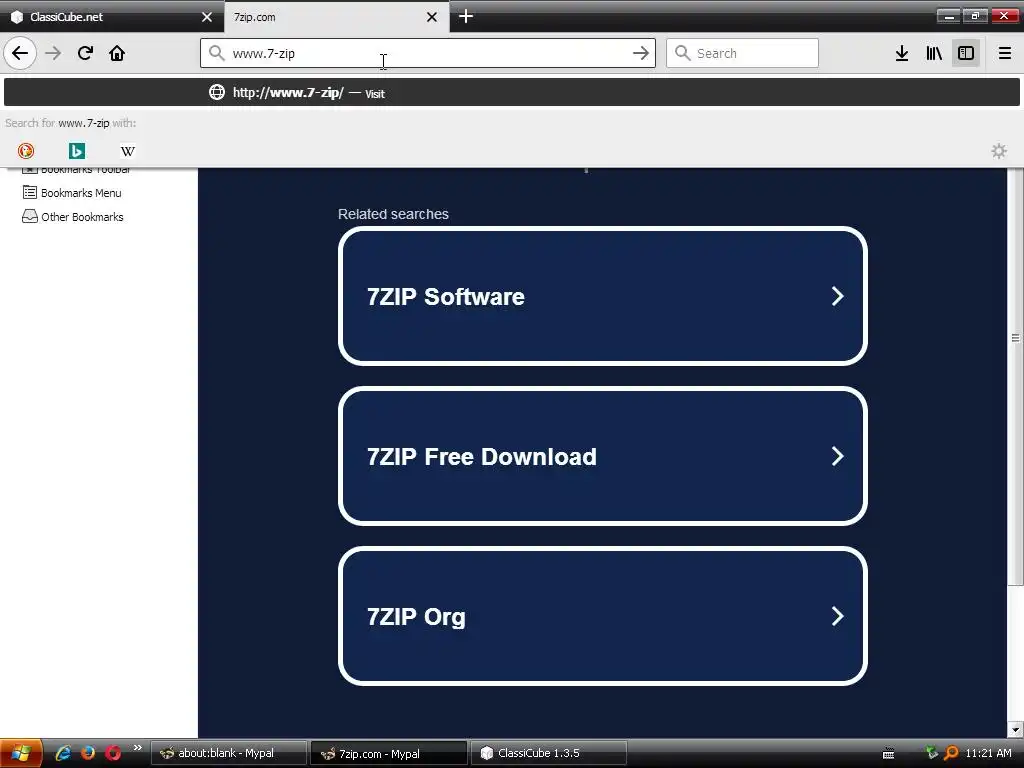This screenshot has height=768, width=1024.
Task: Close the 7zip.com tab
Action: pos(432,17)
